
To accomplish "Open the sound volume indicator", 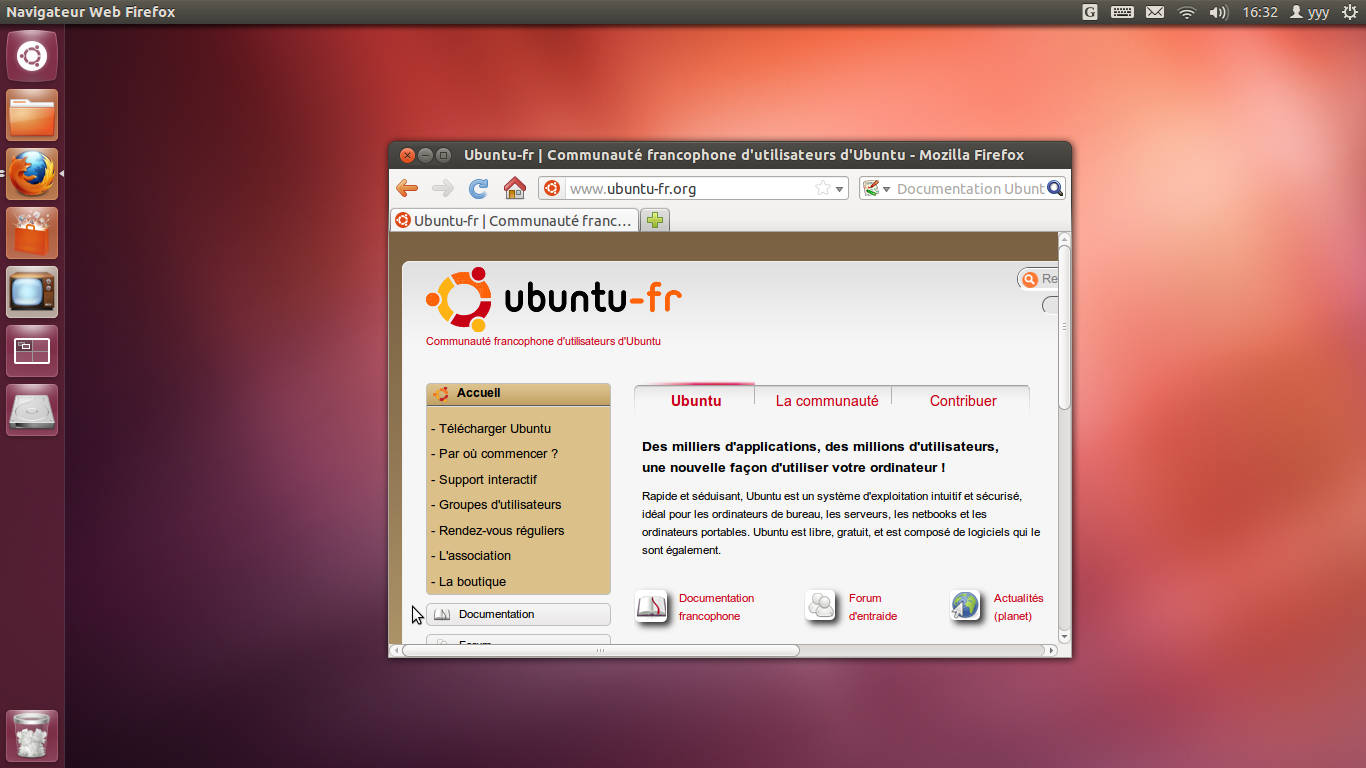I will [1218, 12].
